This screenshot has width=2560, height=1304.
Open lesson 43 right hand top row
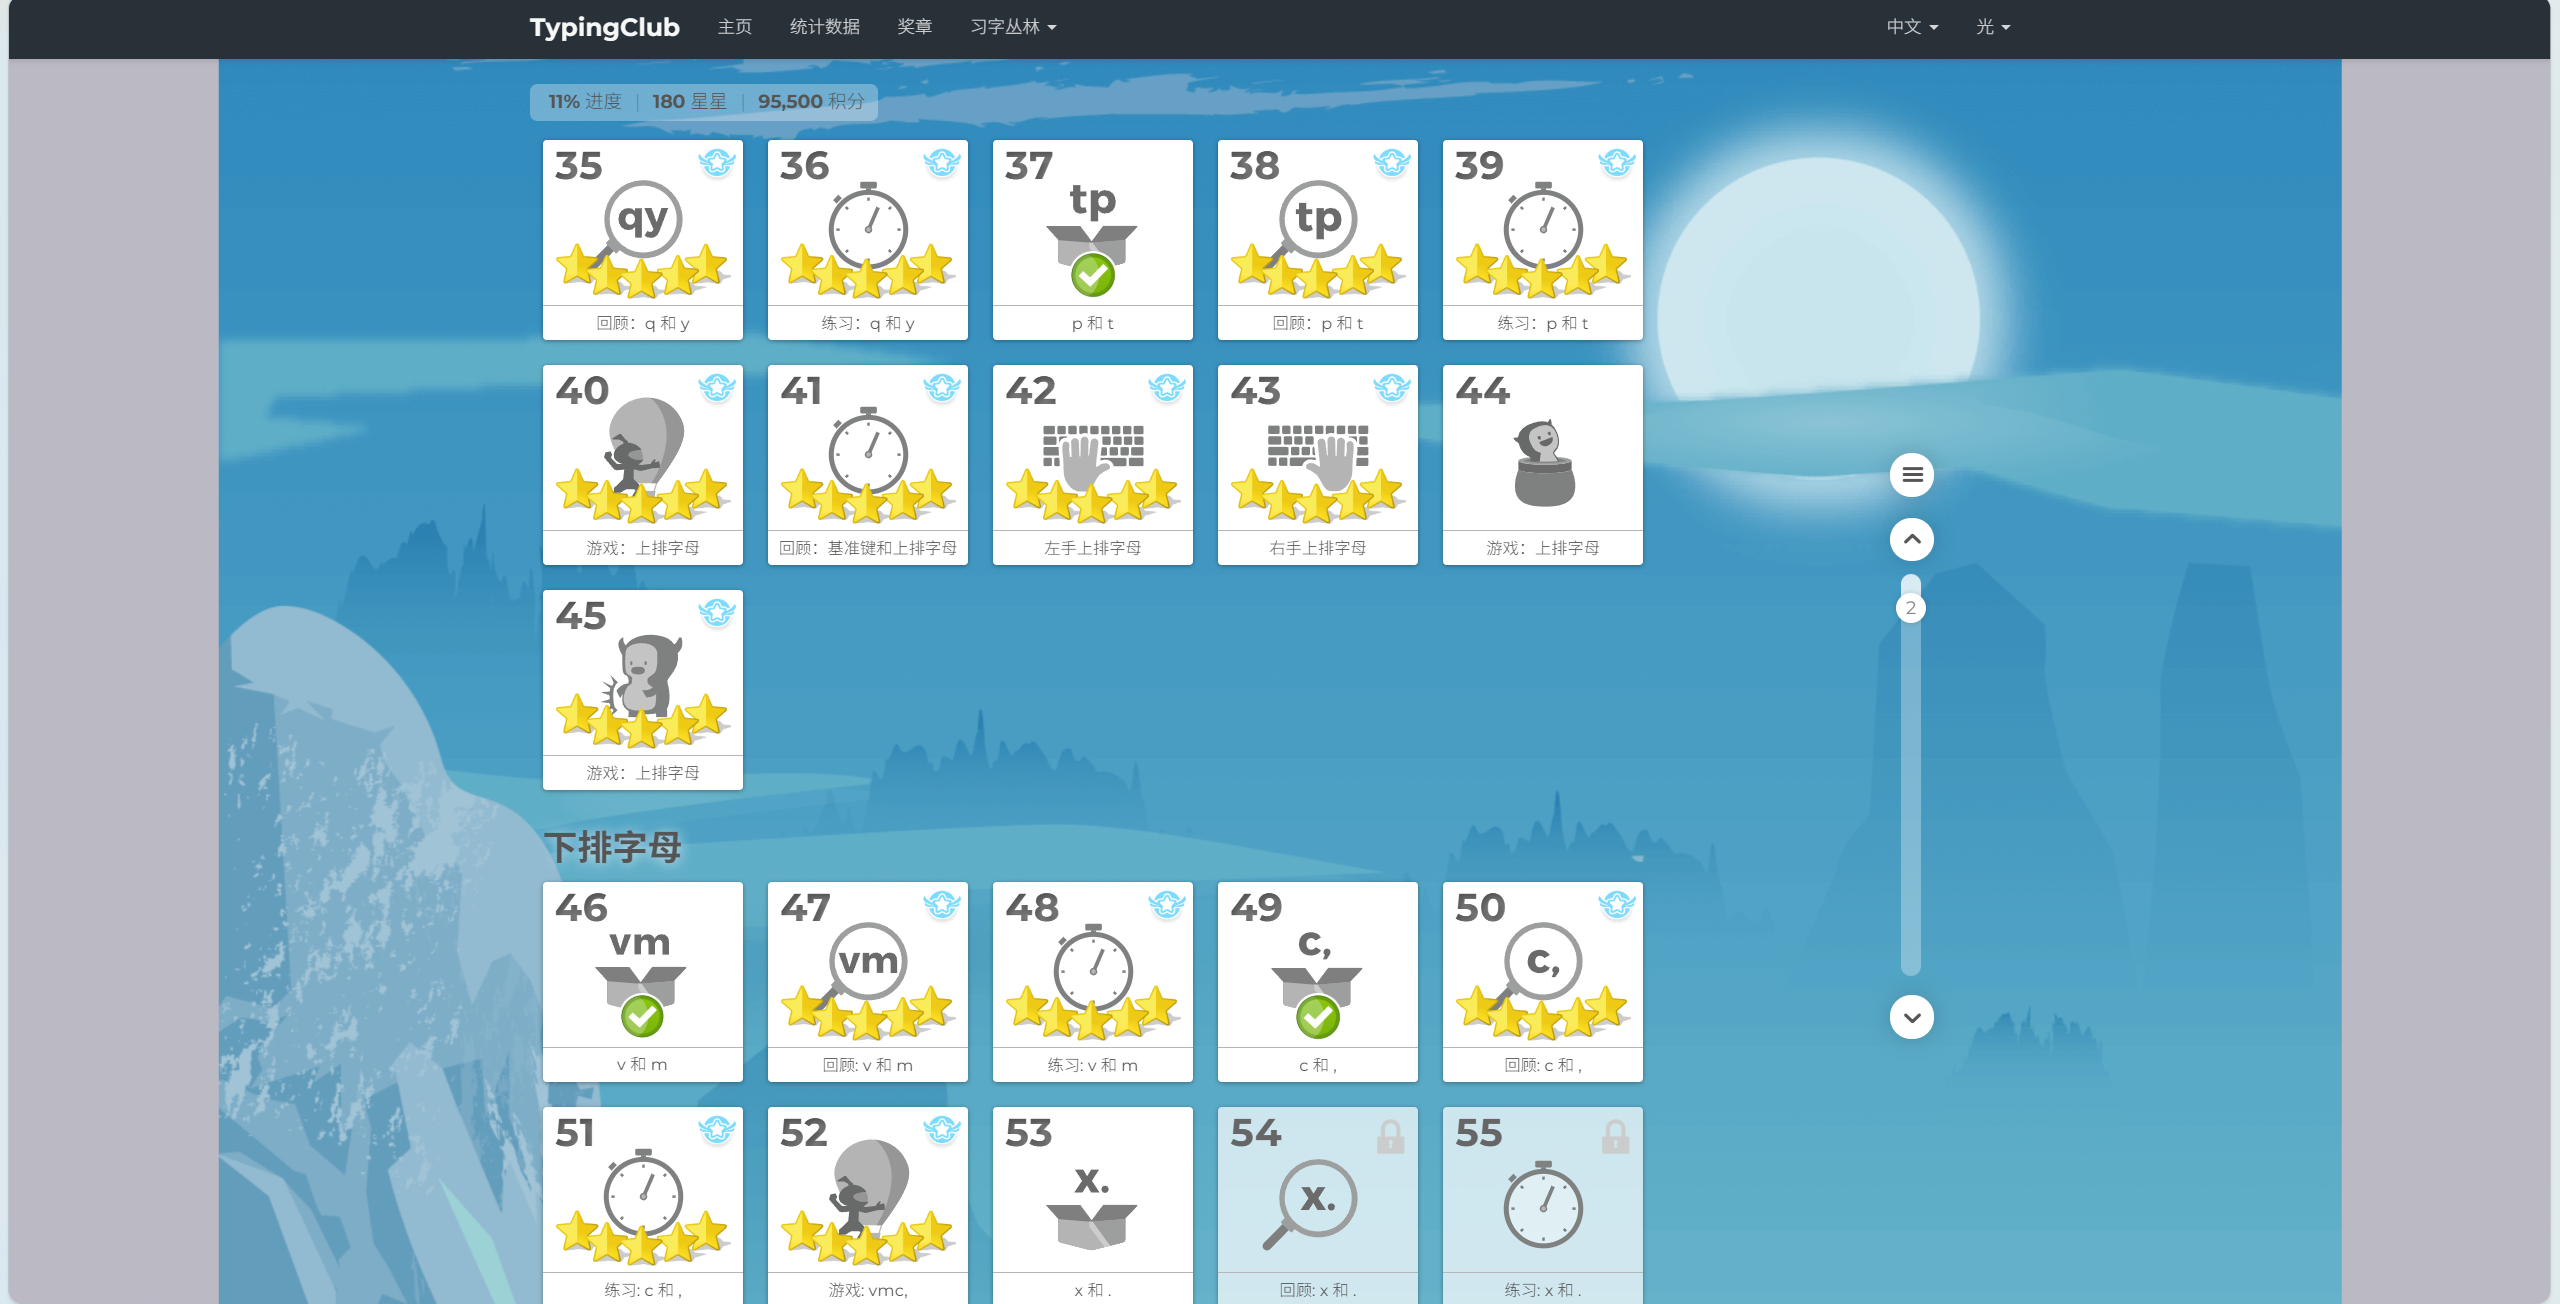pos(1317,465)
